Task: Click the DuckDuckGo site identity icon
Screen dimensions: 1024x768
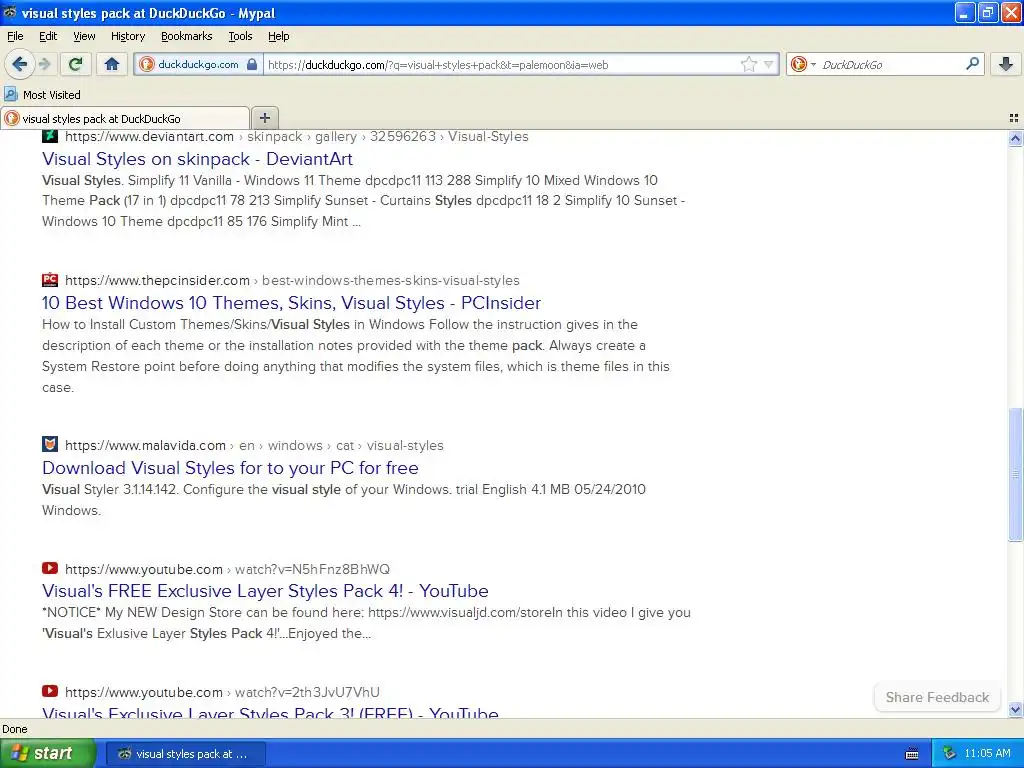Action: click(147, 64)
